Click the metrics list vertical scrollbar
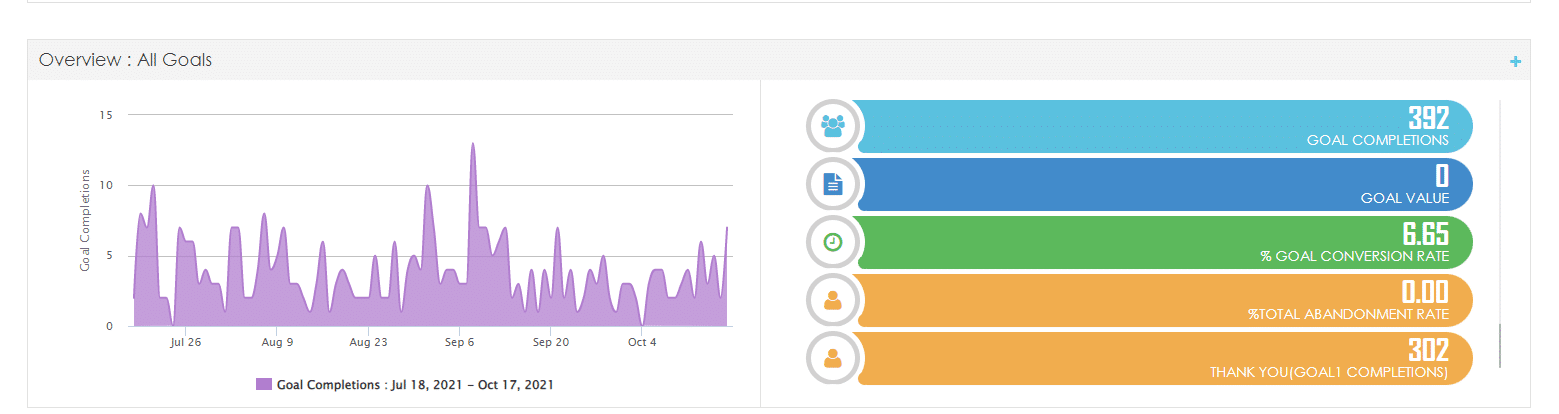 click(x=1499, y=346)
